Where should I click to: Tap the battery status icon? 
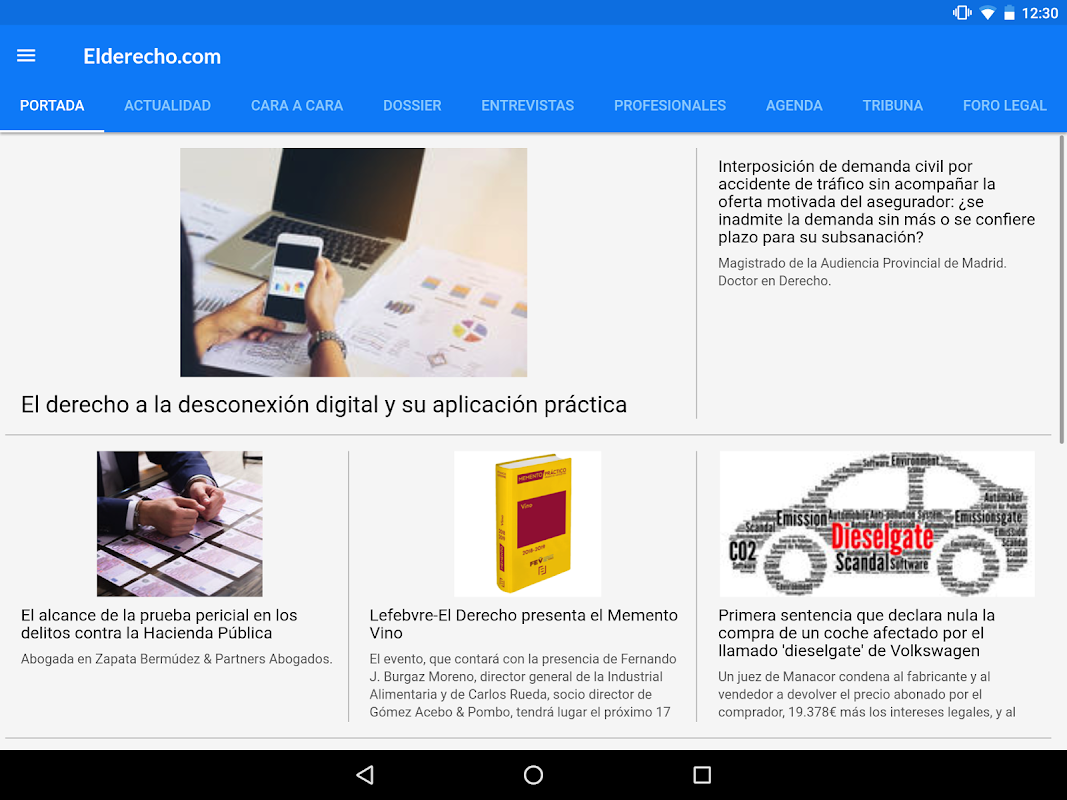(x=1009, y=13)
